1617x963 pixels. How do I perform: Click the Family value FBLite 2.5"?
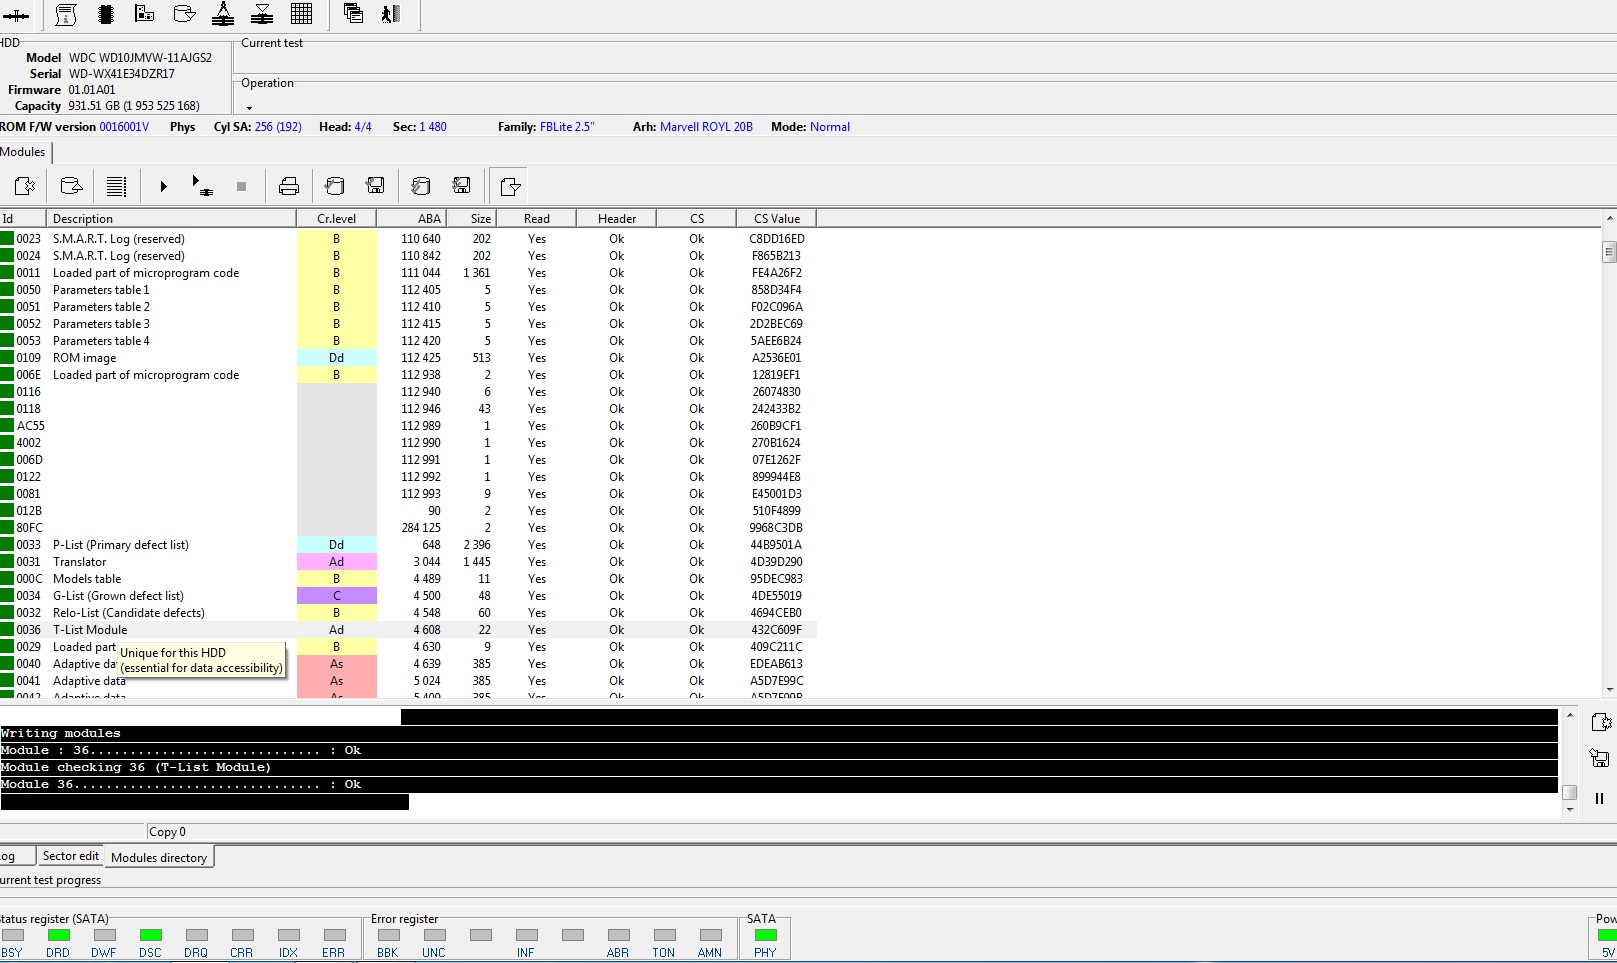pos(567,127)
